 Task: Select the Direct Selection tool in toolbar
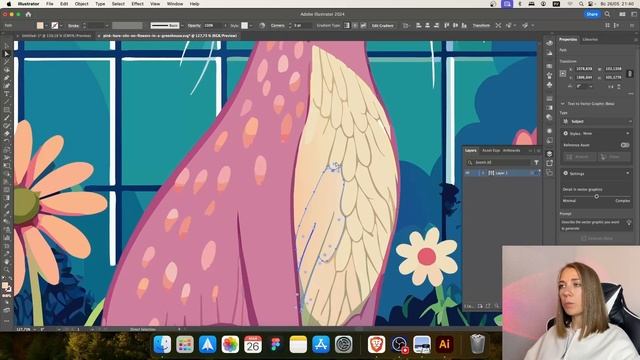[x=7, y=54]
